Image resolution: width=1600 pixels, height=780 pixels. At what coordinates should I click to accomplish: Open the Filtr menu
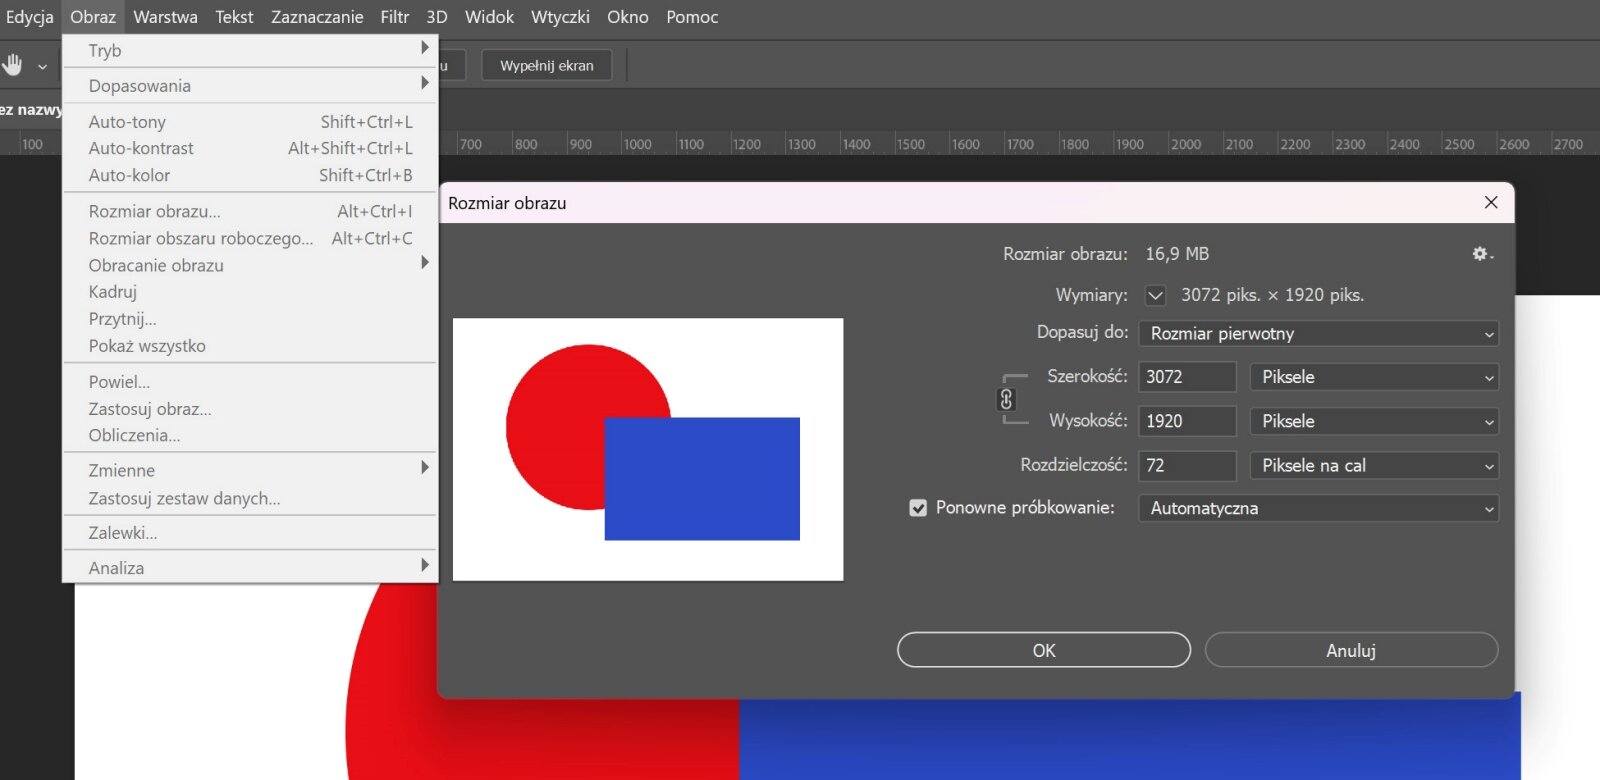395,17
